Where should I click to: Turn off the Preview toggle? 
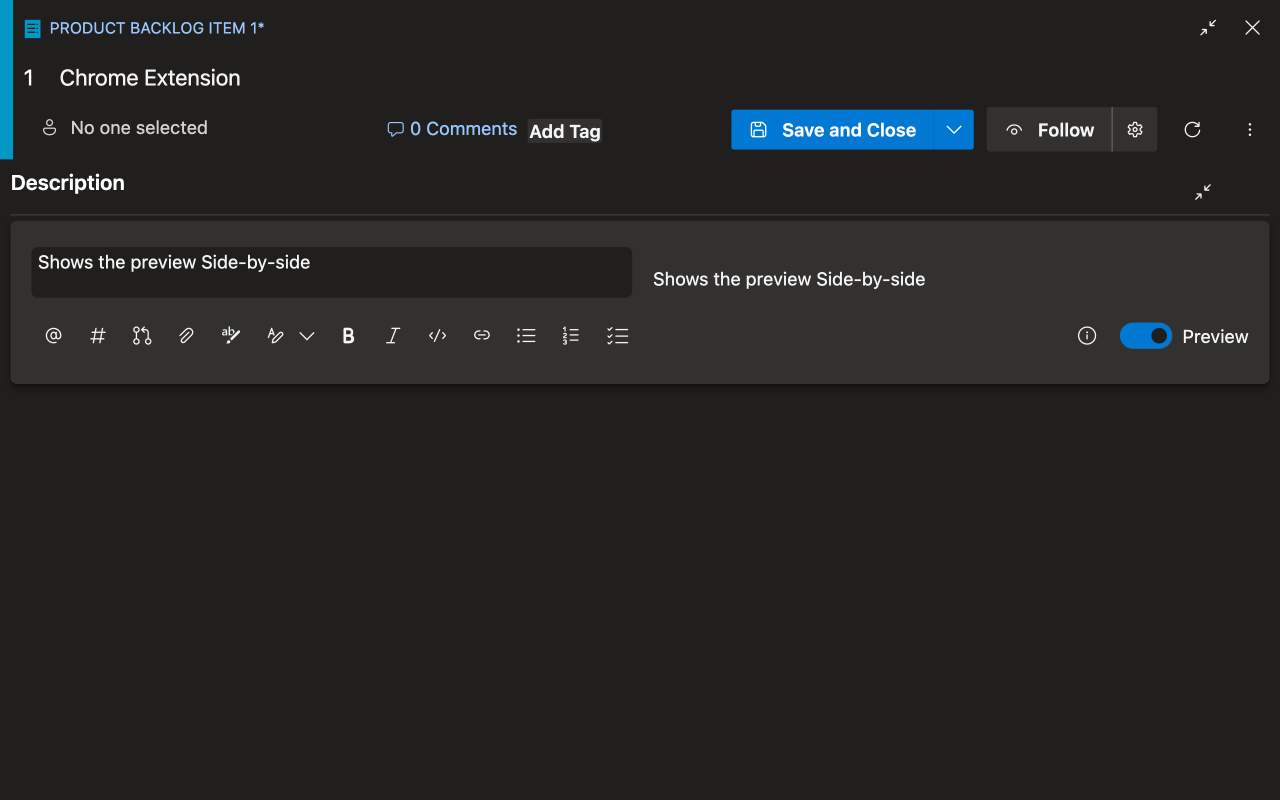(x=1145, y=336)
